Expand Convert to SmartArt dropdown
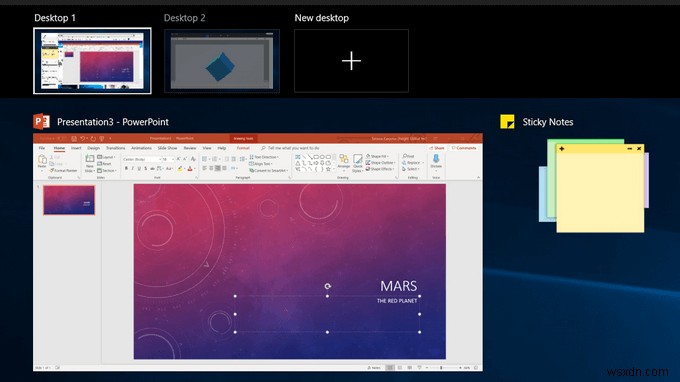The height and width of the screenshot is (382, 680). 269,170
